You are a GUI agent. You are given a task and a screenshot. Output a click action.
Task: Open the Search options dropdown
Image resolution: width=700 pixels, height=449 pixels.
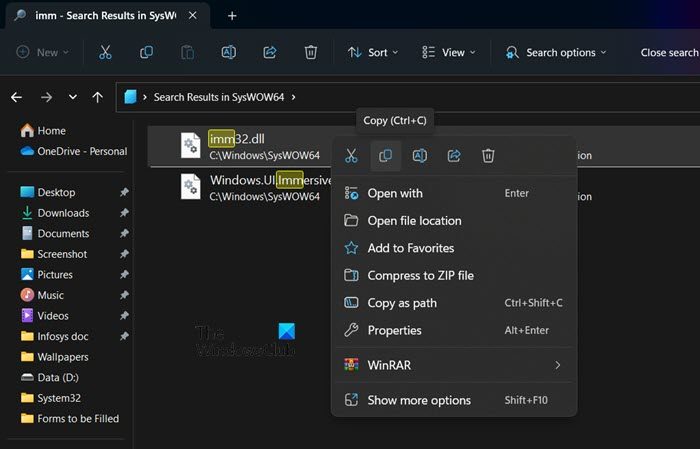coord(556,52)
